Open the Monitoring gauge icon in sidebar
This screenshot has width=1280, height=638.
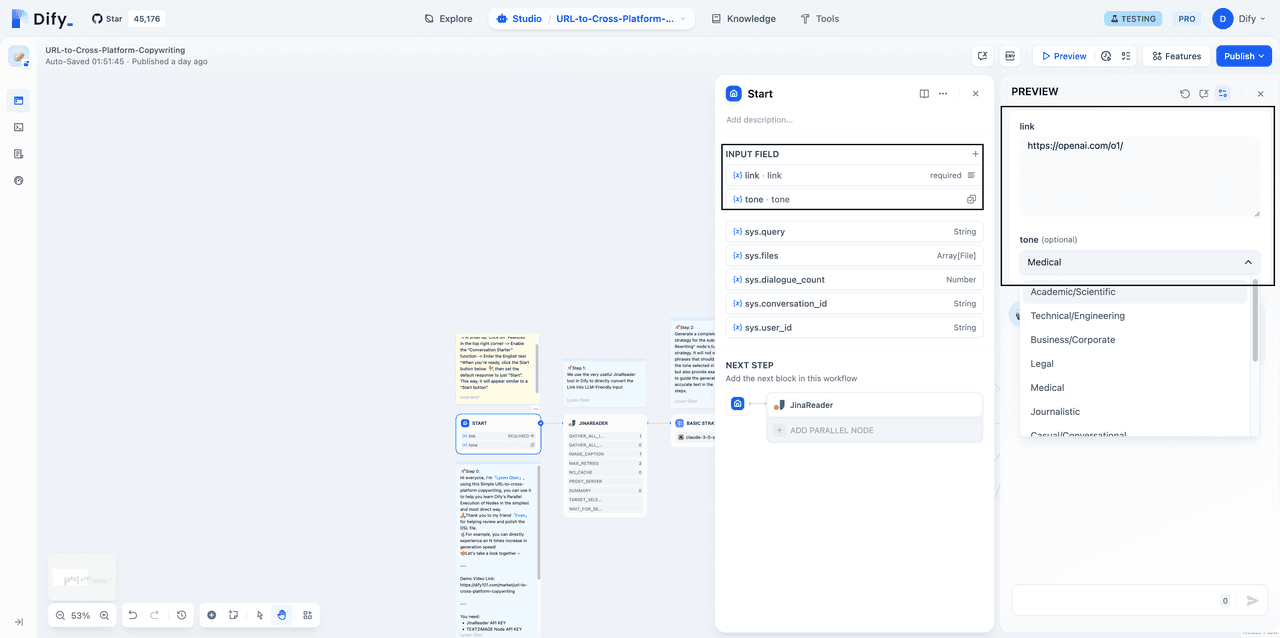tap(18, 181)
